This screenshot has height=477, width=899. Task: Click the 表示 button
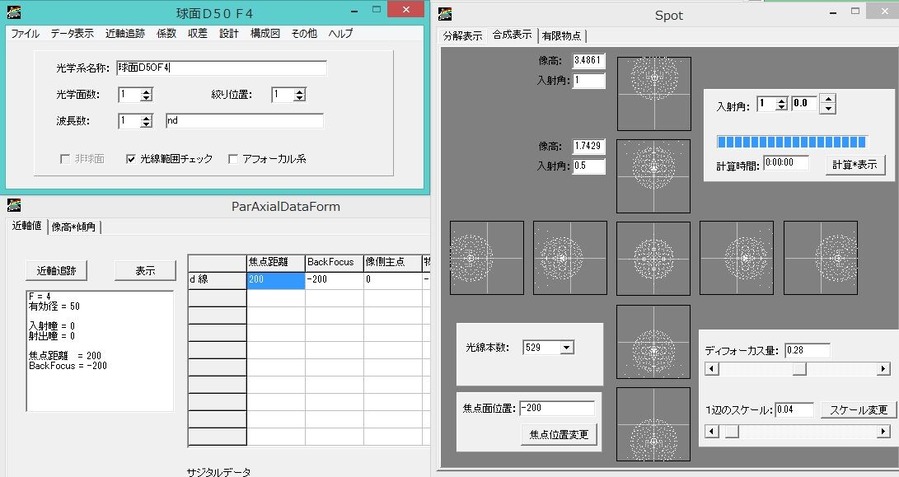145,271
